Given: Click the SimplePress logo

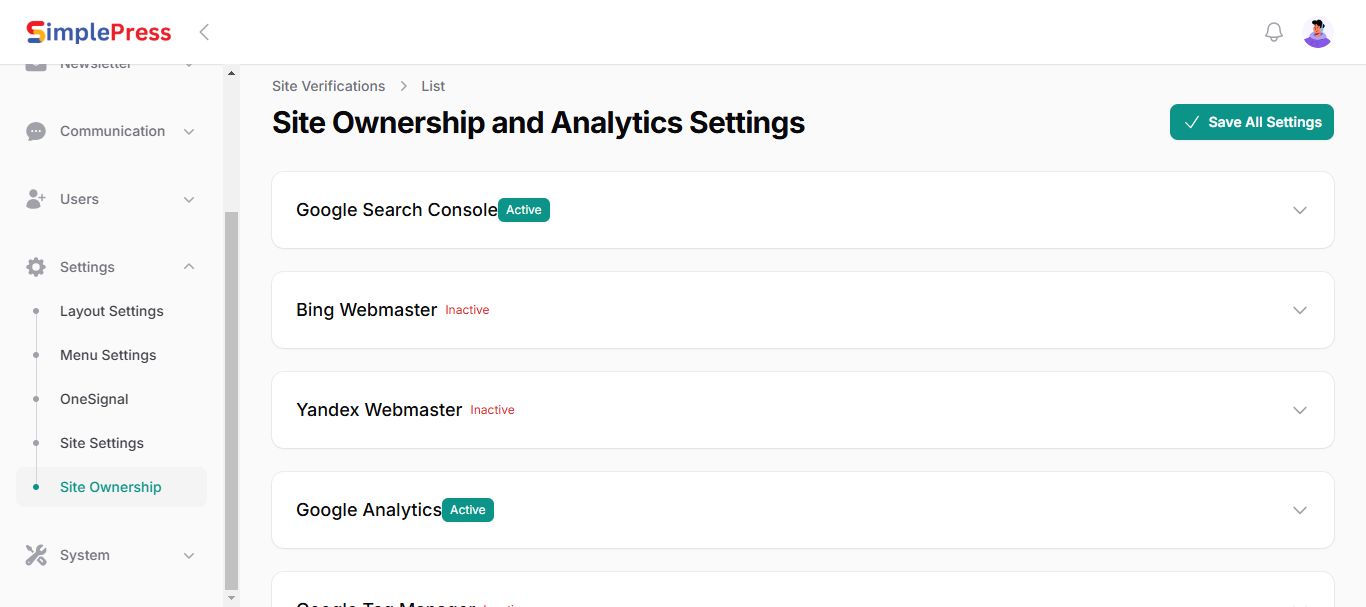Looking at the screenshot, I should tap(98, 32).
